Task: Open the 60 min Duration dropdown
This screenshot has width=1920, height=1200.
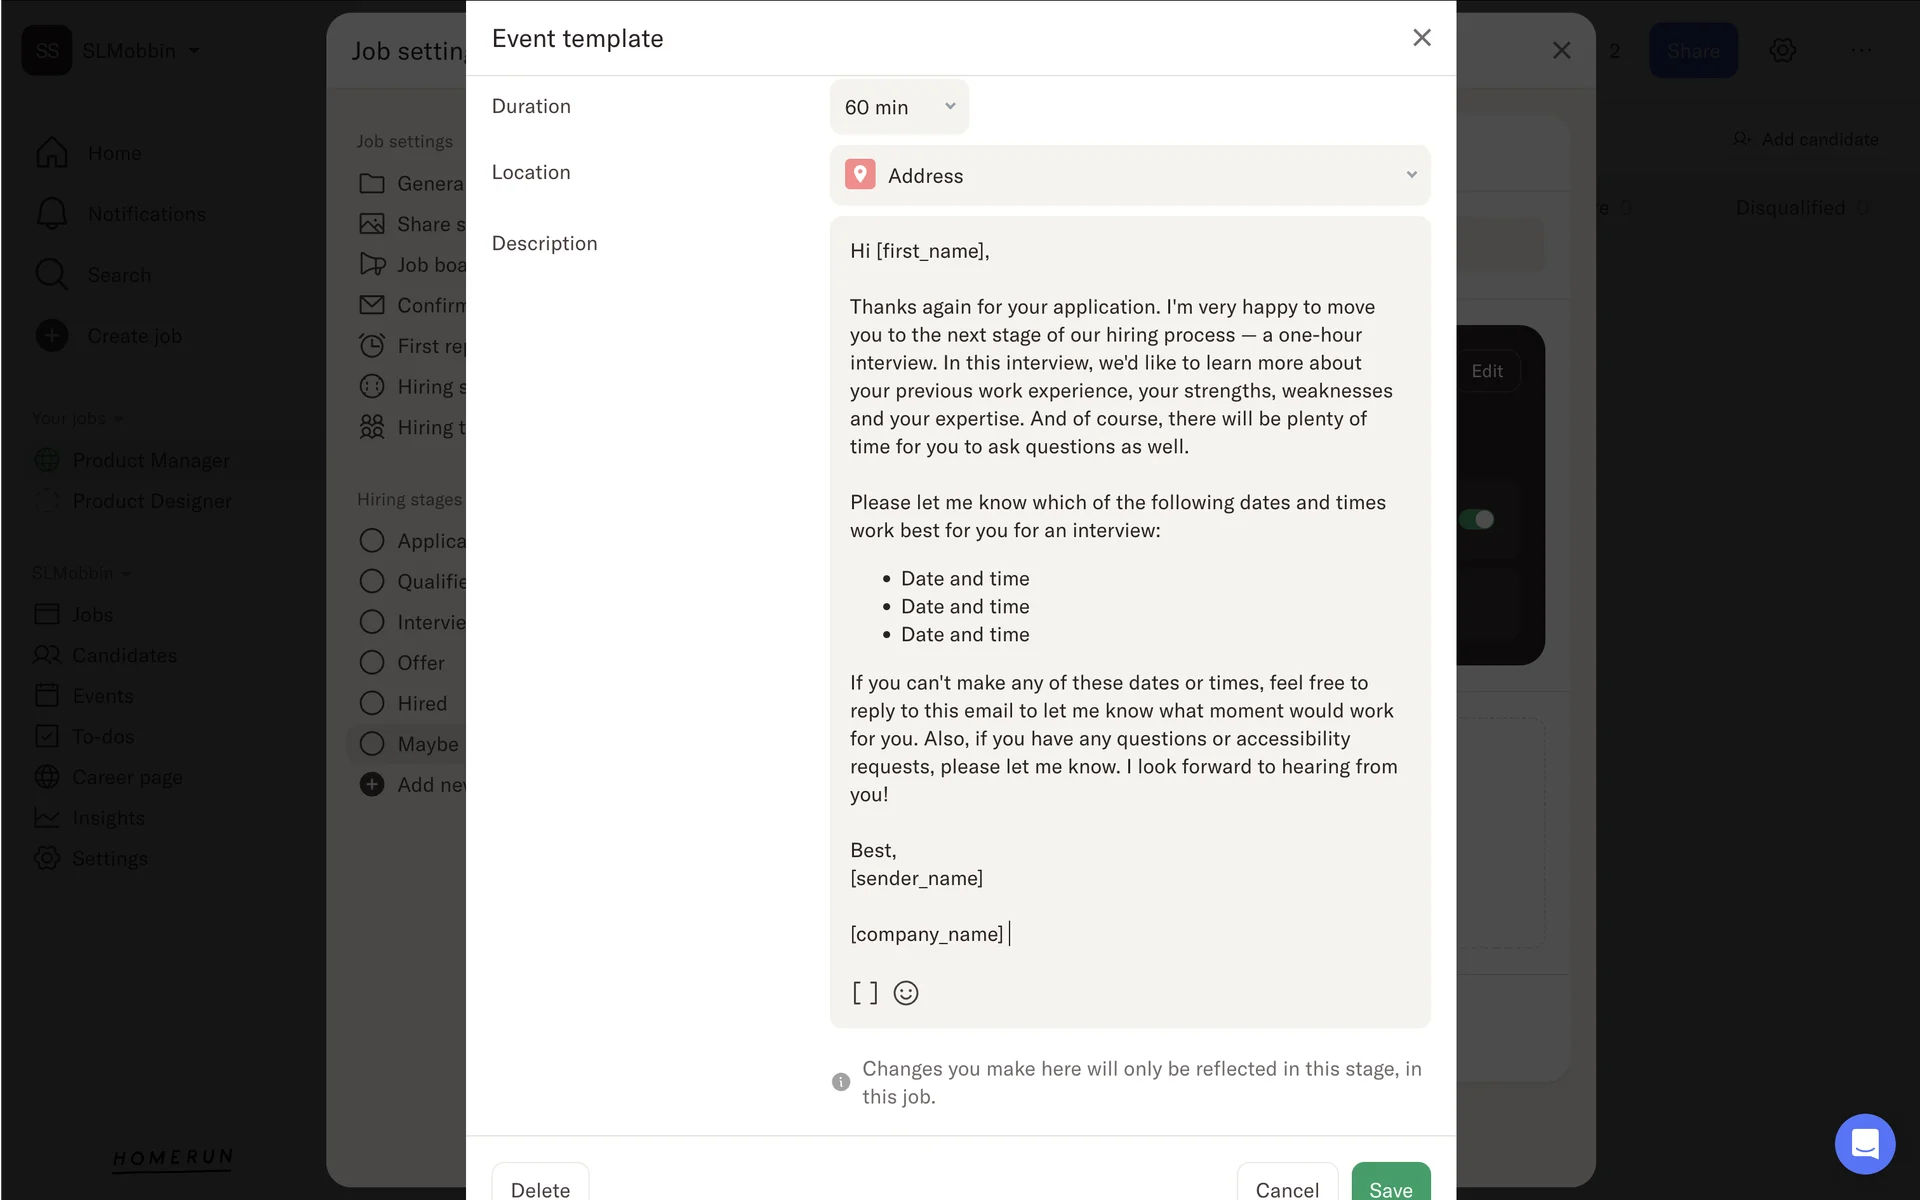Action: (899, 107)
